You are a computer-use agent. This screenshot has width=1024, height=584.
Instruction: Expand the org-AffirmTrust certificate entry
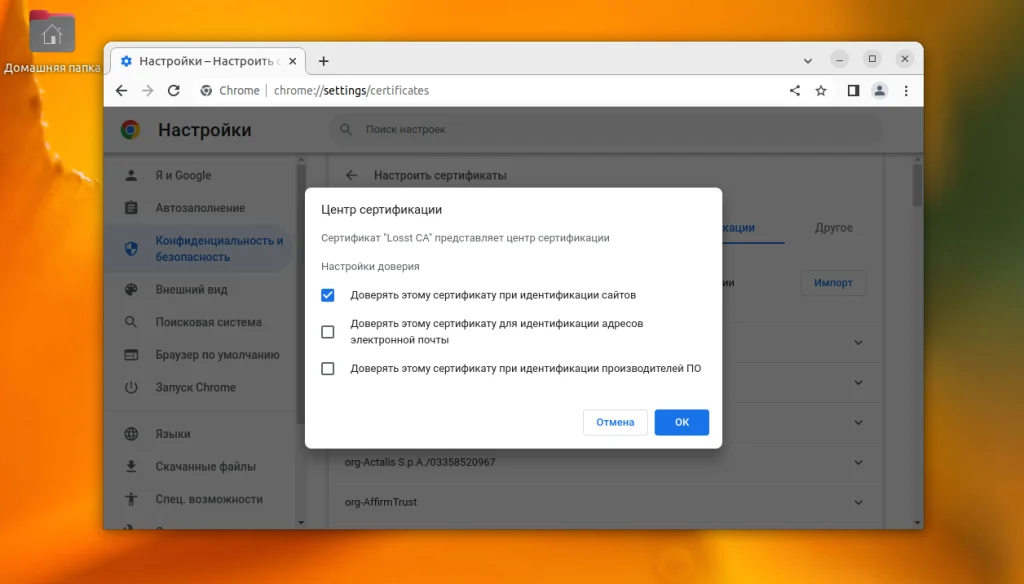[857, 502]
